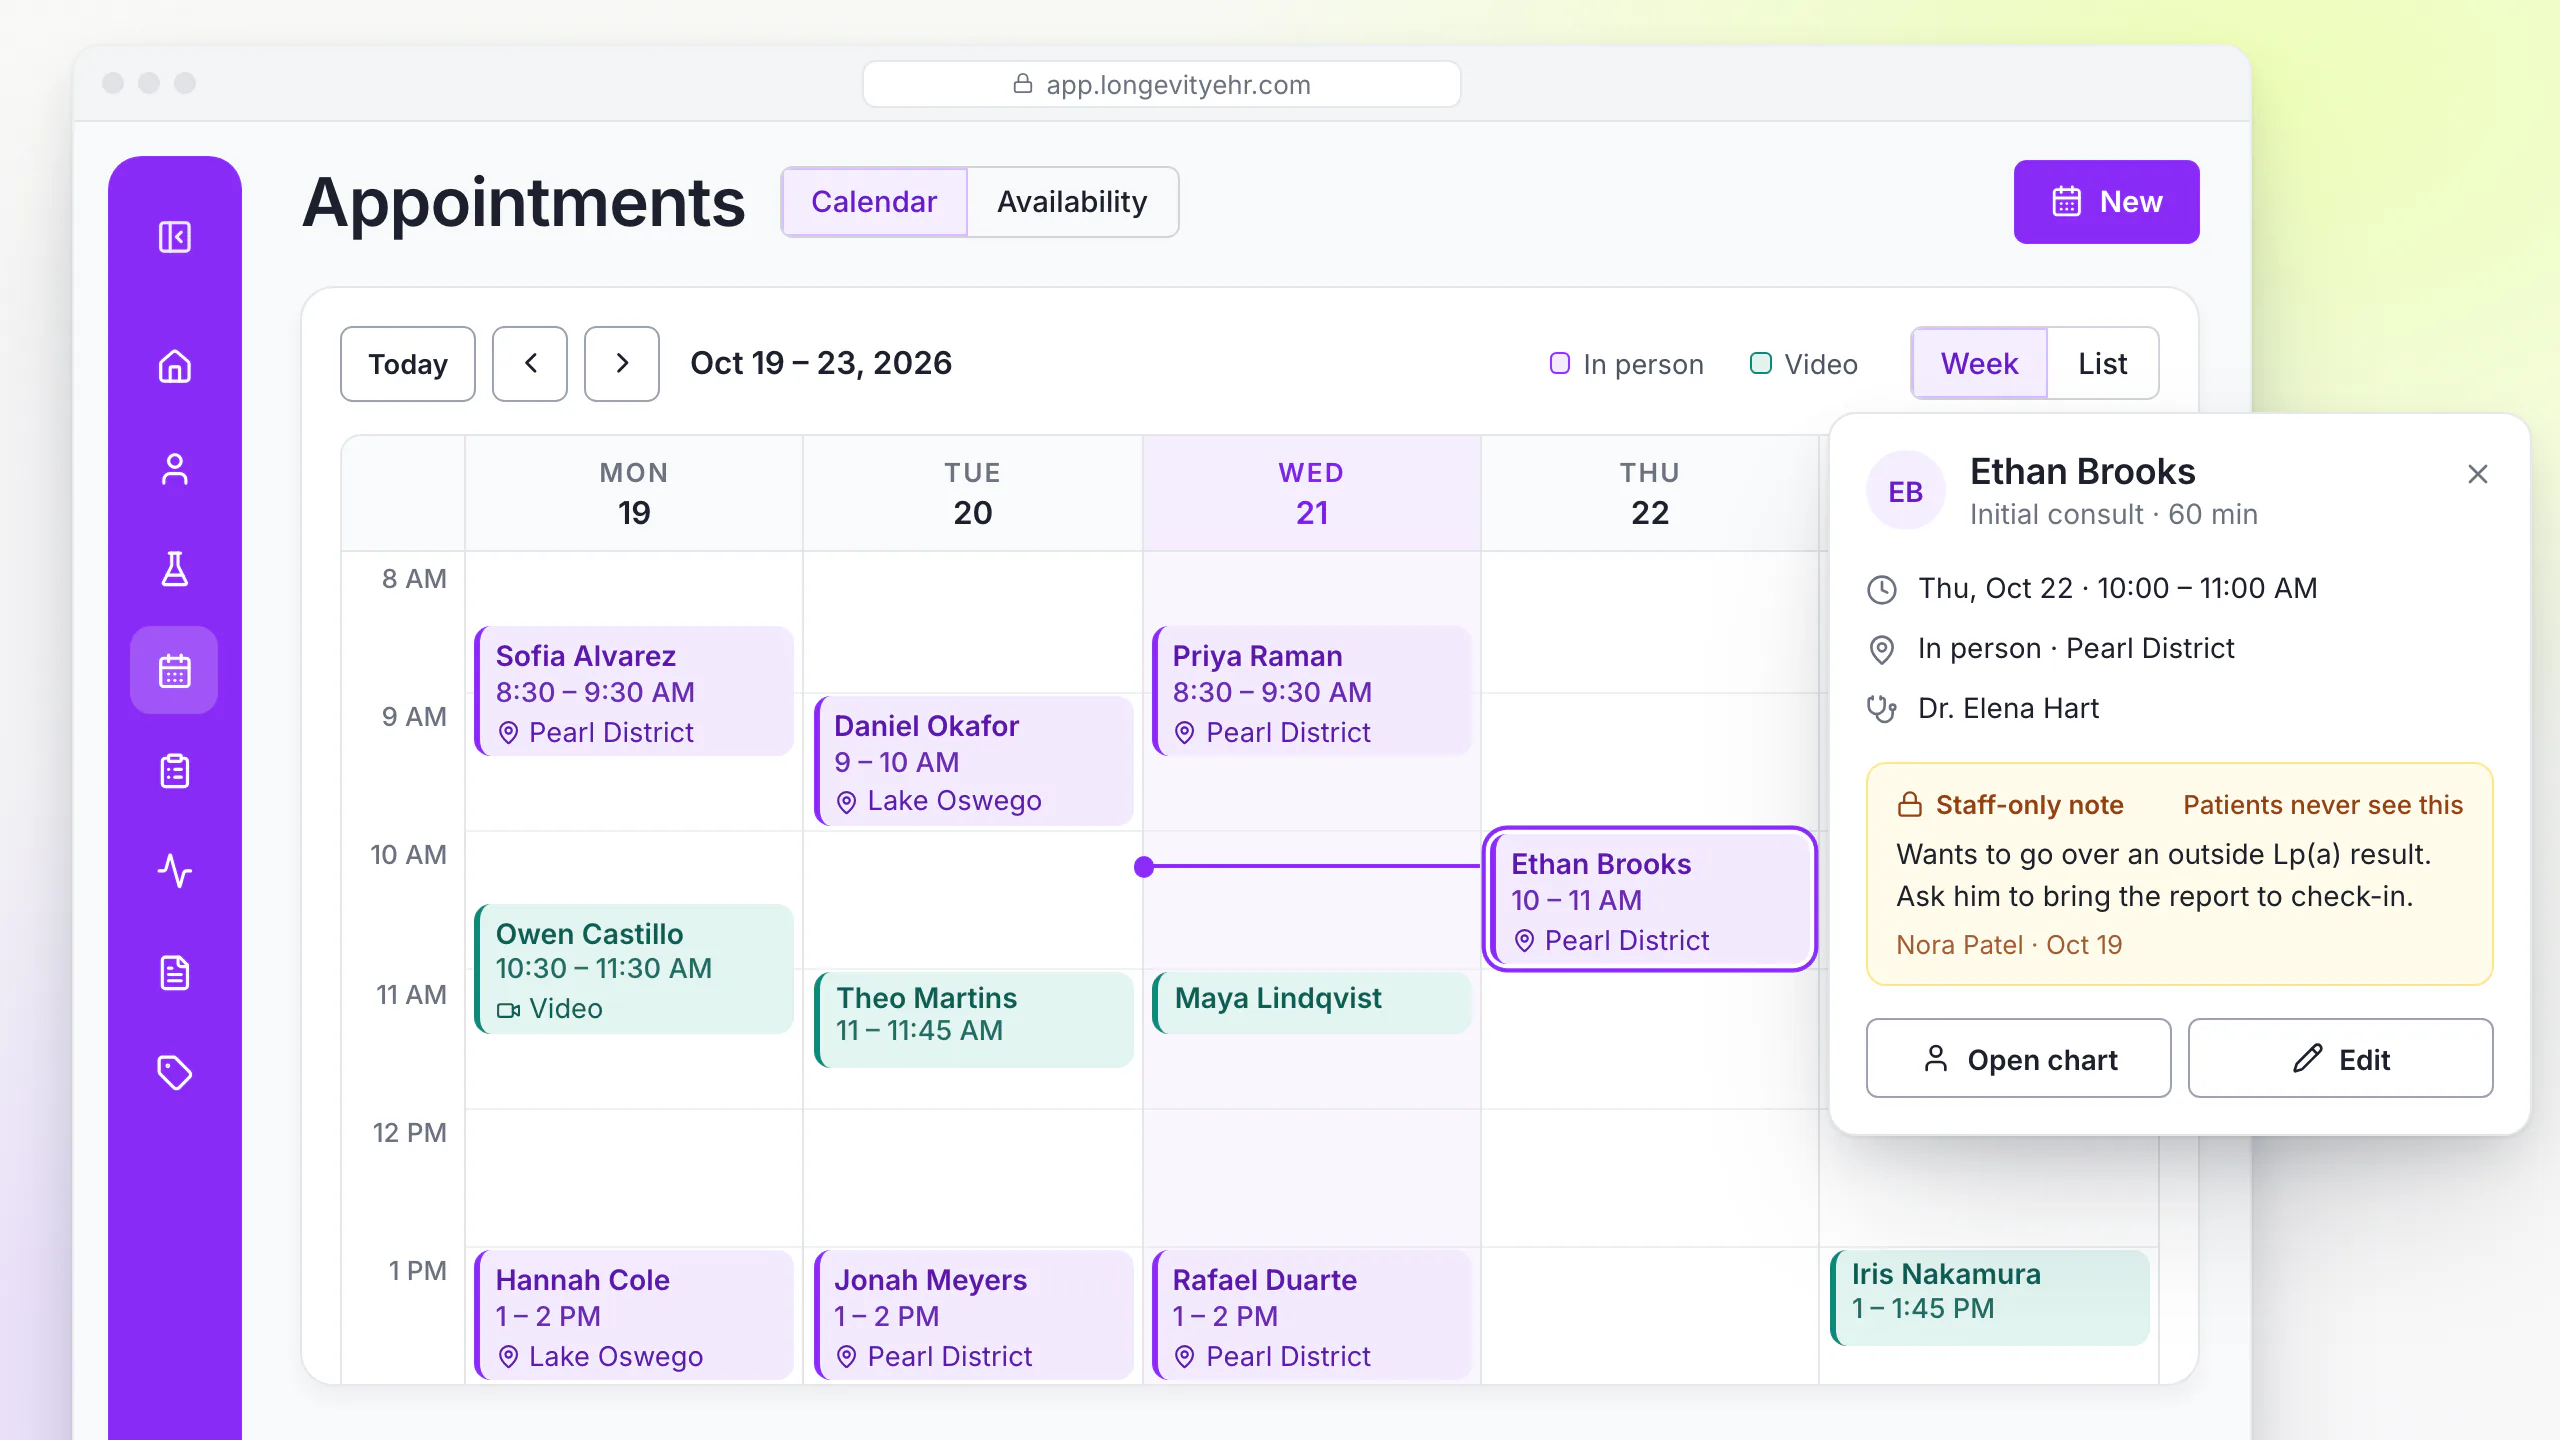Click the stethoscope icon next to Dr. Elena Hart

(x=1882, y=709)
